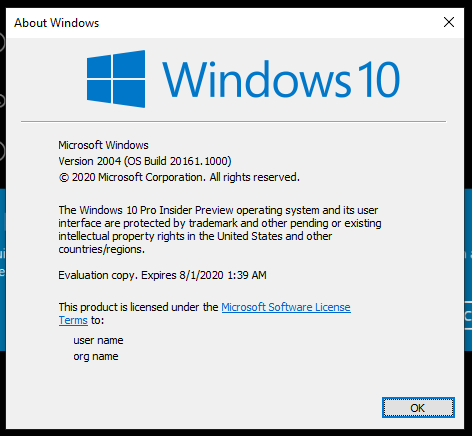This screenshot has height=436, width=472.
Task: Click the "user name" licensee text
Action: coord(98,340)
